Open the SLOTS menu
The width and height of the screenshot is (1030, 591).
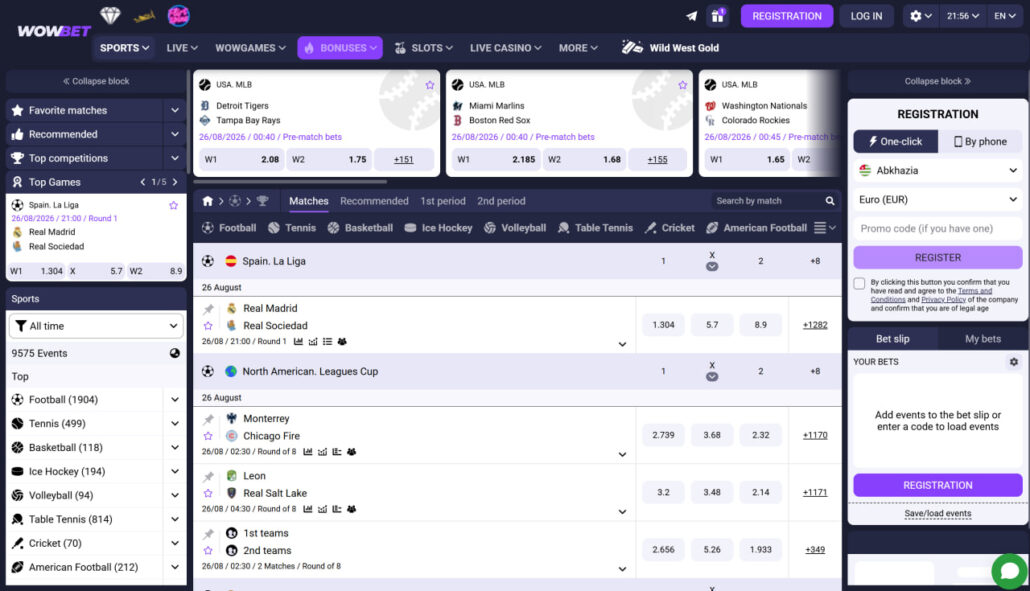(424, 48)
